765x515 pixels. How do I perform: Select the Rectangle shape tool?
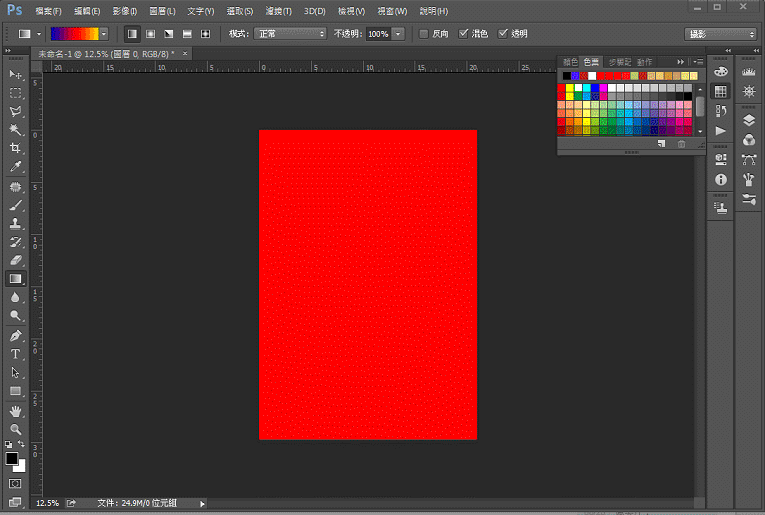pyautogui.click(x=15, y=391)
